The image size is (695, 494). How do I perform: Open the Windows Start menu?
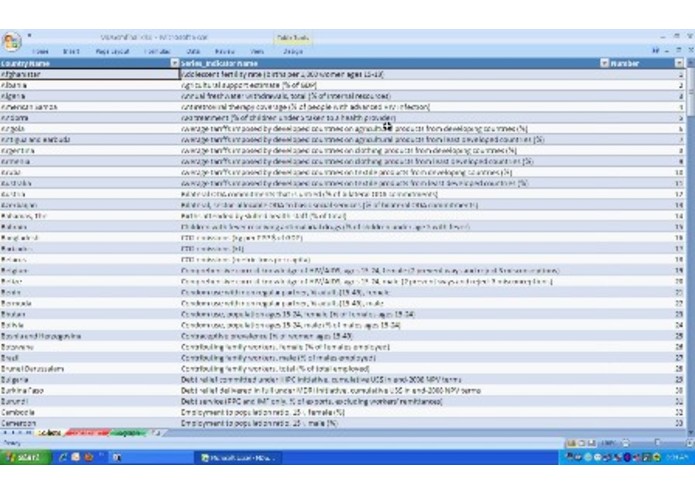(24, 457)
